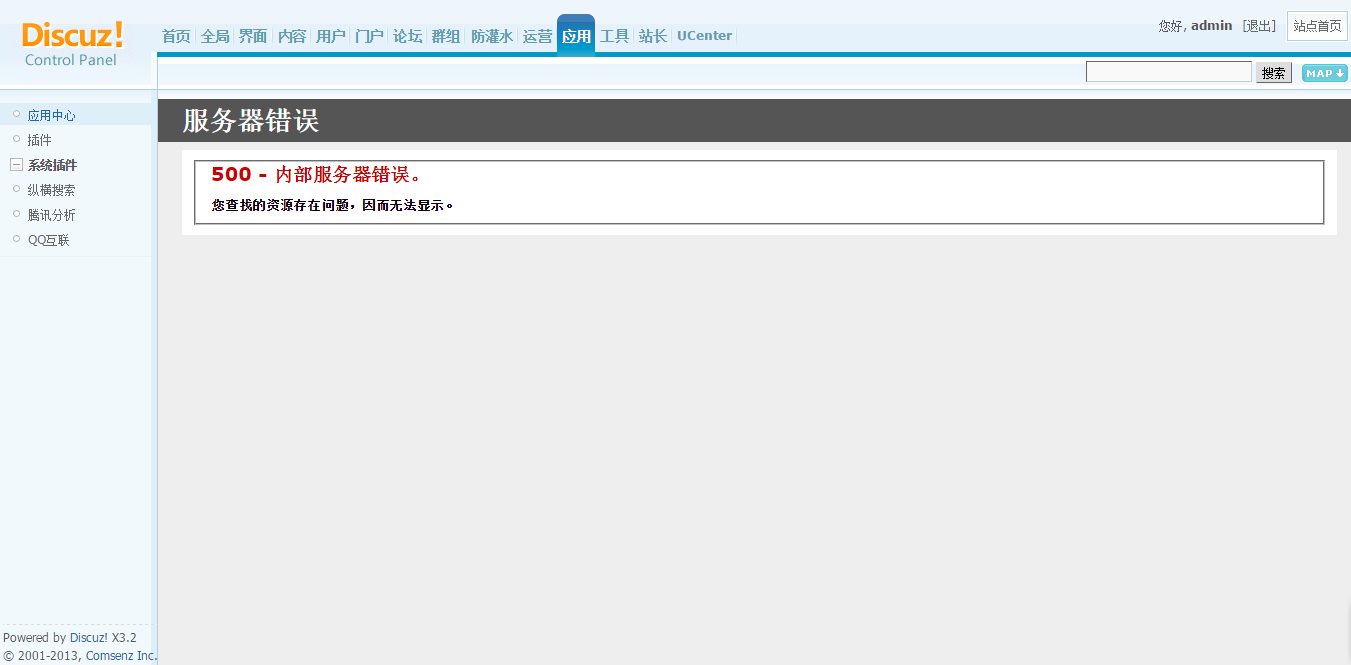Open the UCenter top menu

point(705,36)
